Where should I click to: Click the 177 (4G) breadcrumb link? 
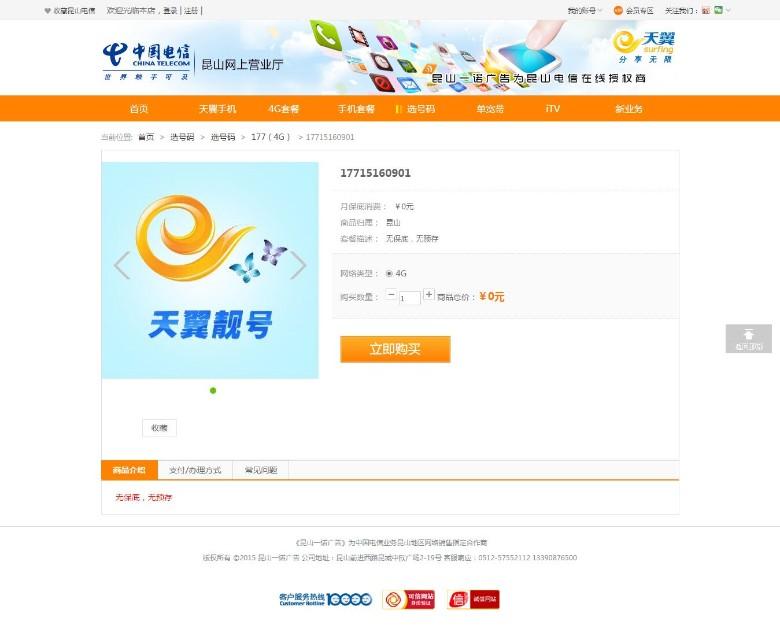(271, 137)
